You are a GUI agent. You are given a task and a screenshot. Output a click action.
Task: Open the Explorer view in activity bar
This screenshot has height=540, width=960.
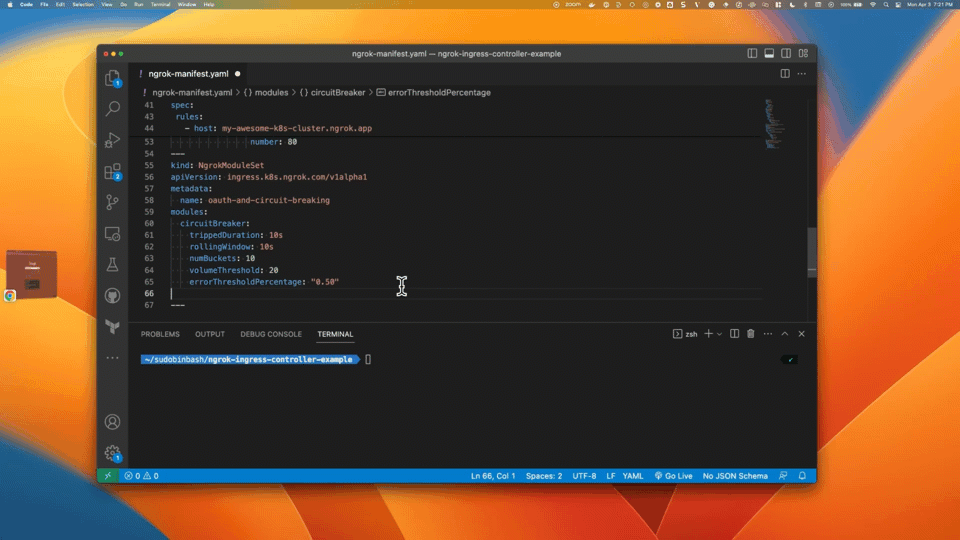[112, 78]
